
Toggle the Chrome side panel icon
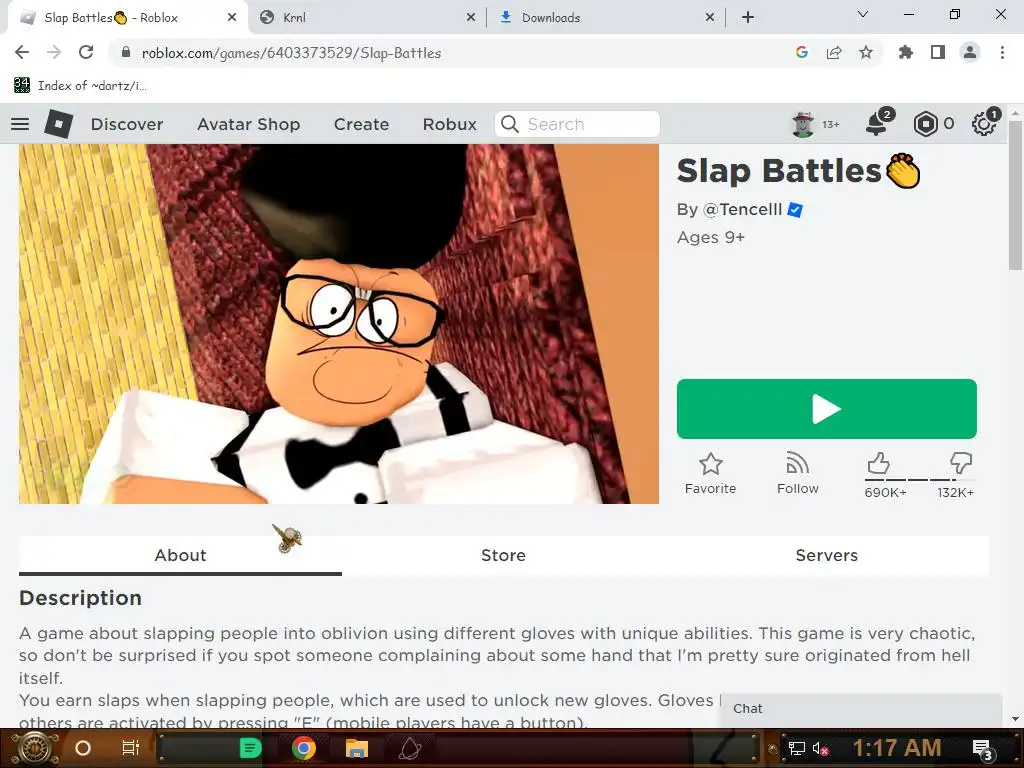point(938,52)
